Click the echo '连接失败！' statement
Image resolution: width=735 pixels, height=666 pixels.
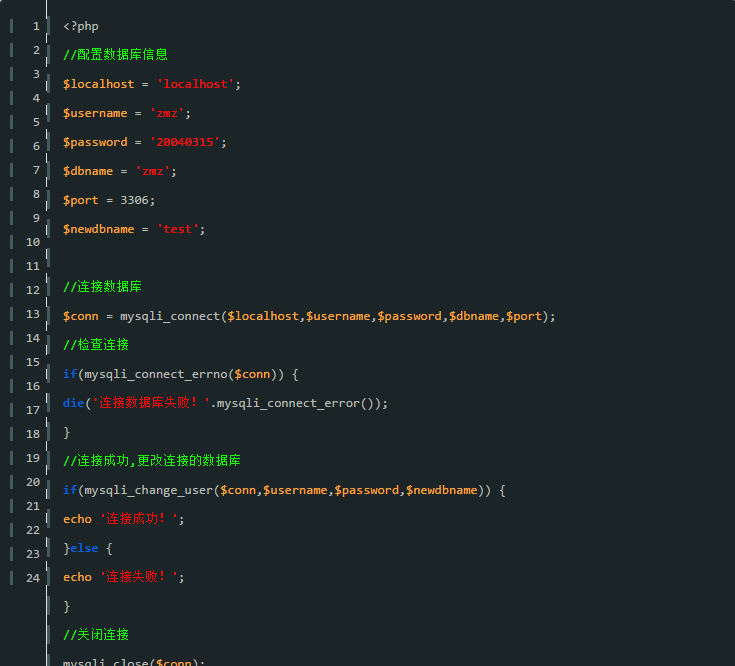[124, 577]
